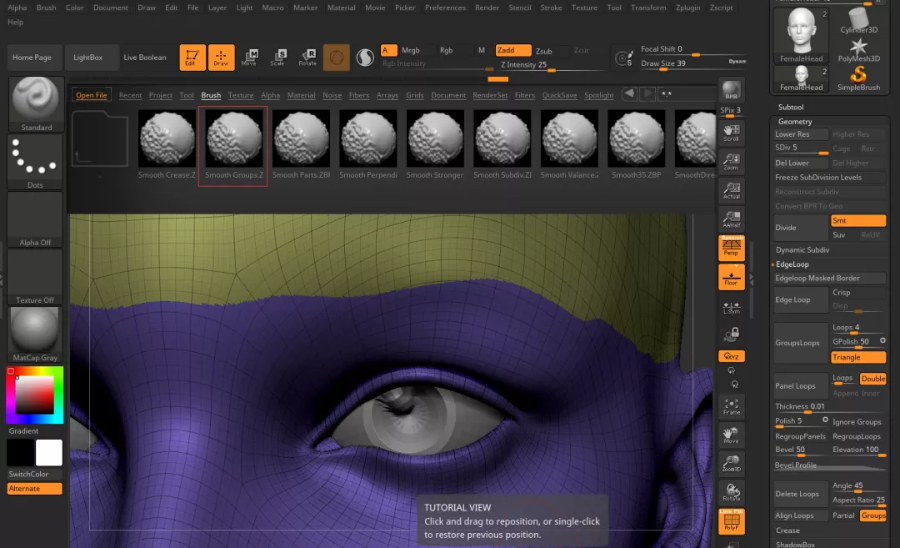Toggle the Triangle option

tap(858, 357)
